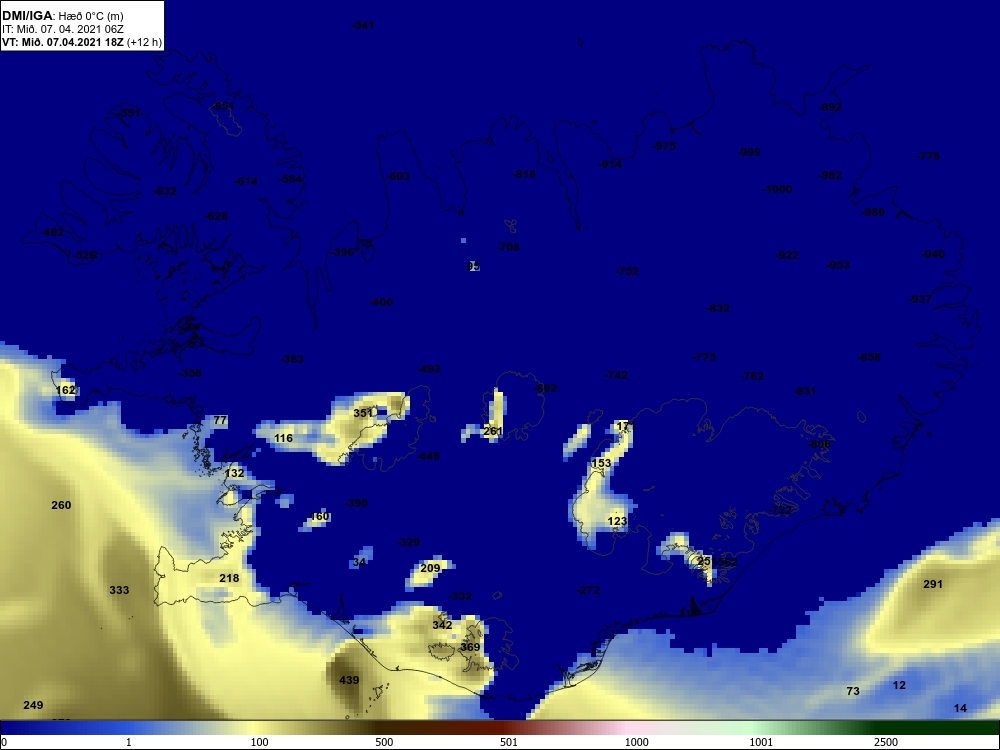Click the map value '-940'

pyautogui.click(x=933, y=254)
